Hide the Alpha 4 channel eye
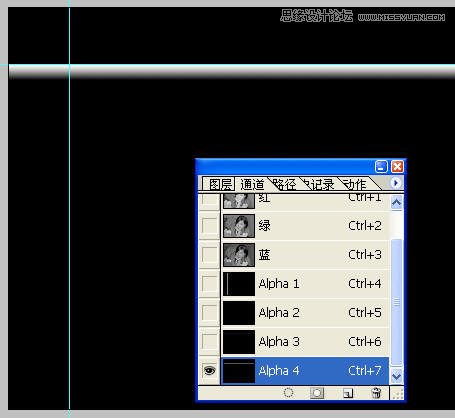Viewport: 455px width, 418px height. pos(209,370)
